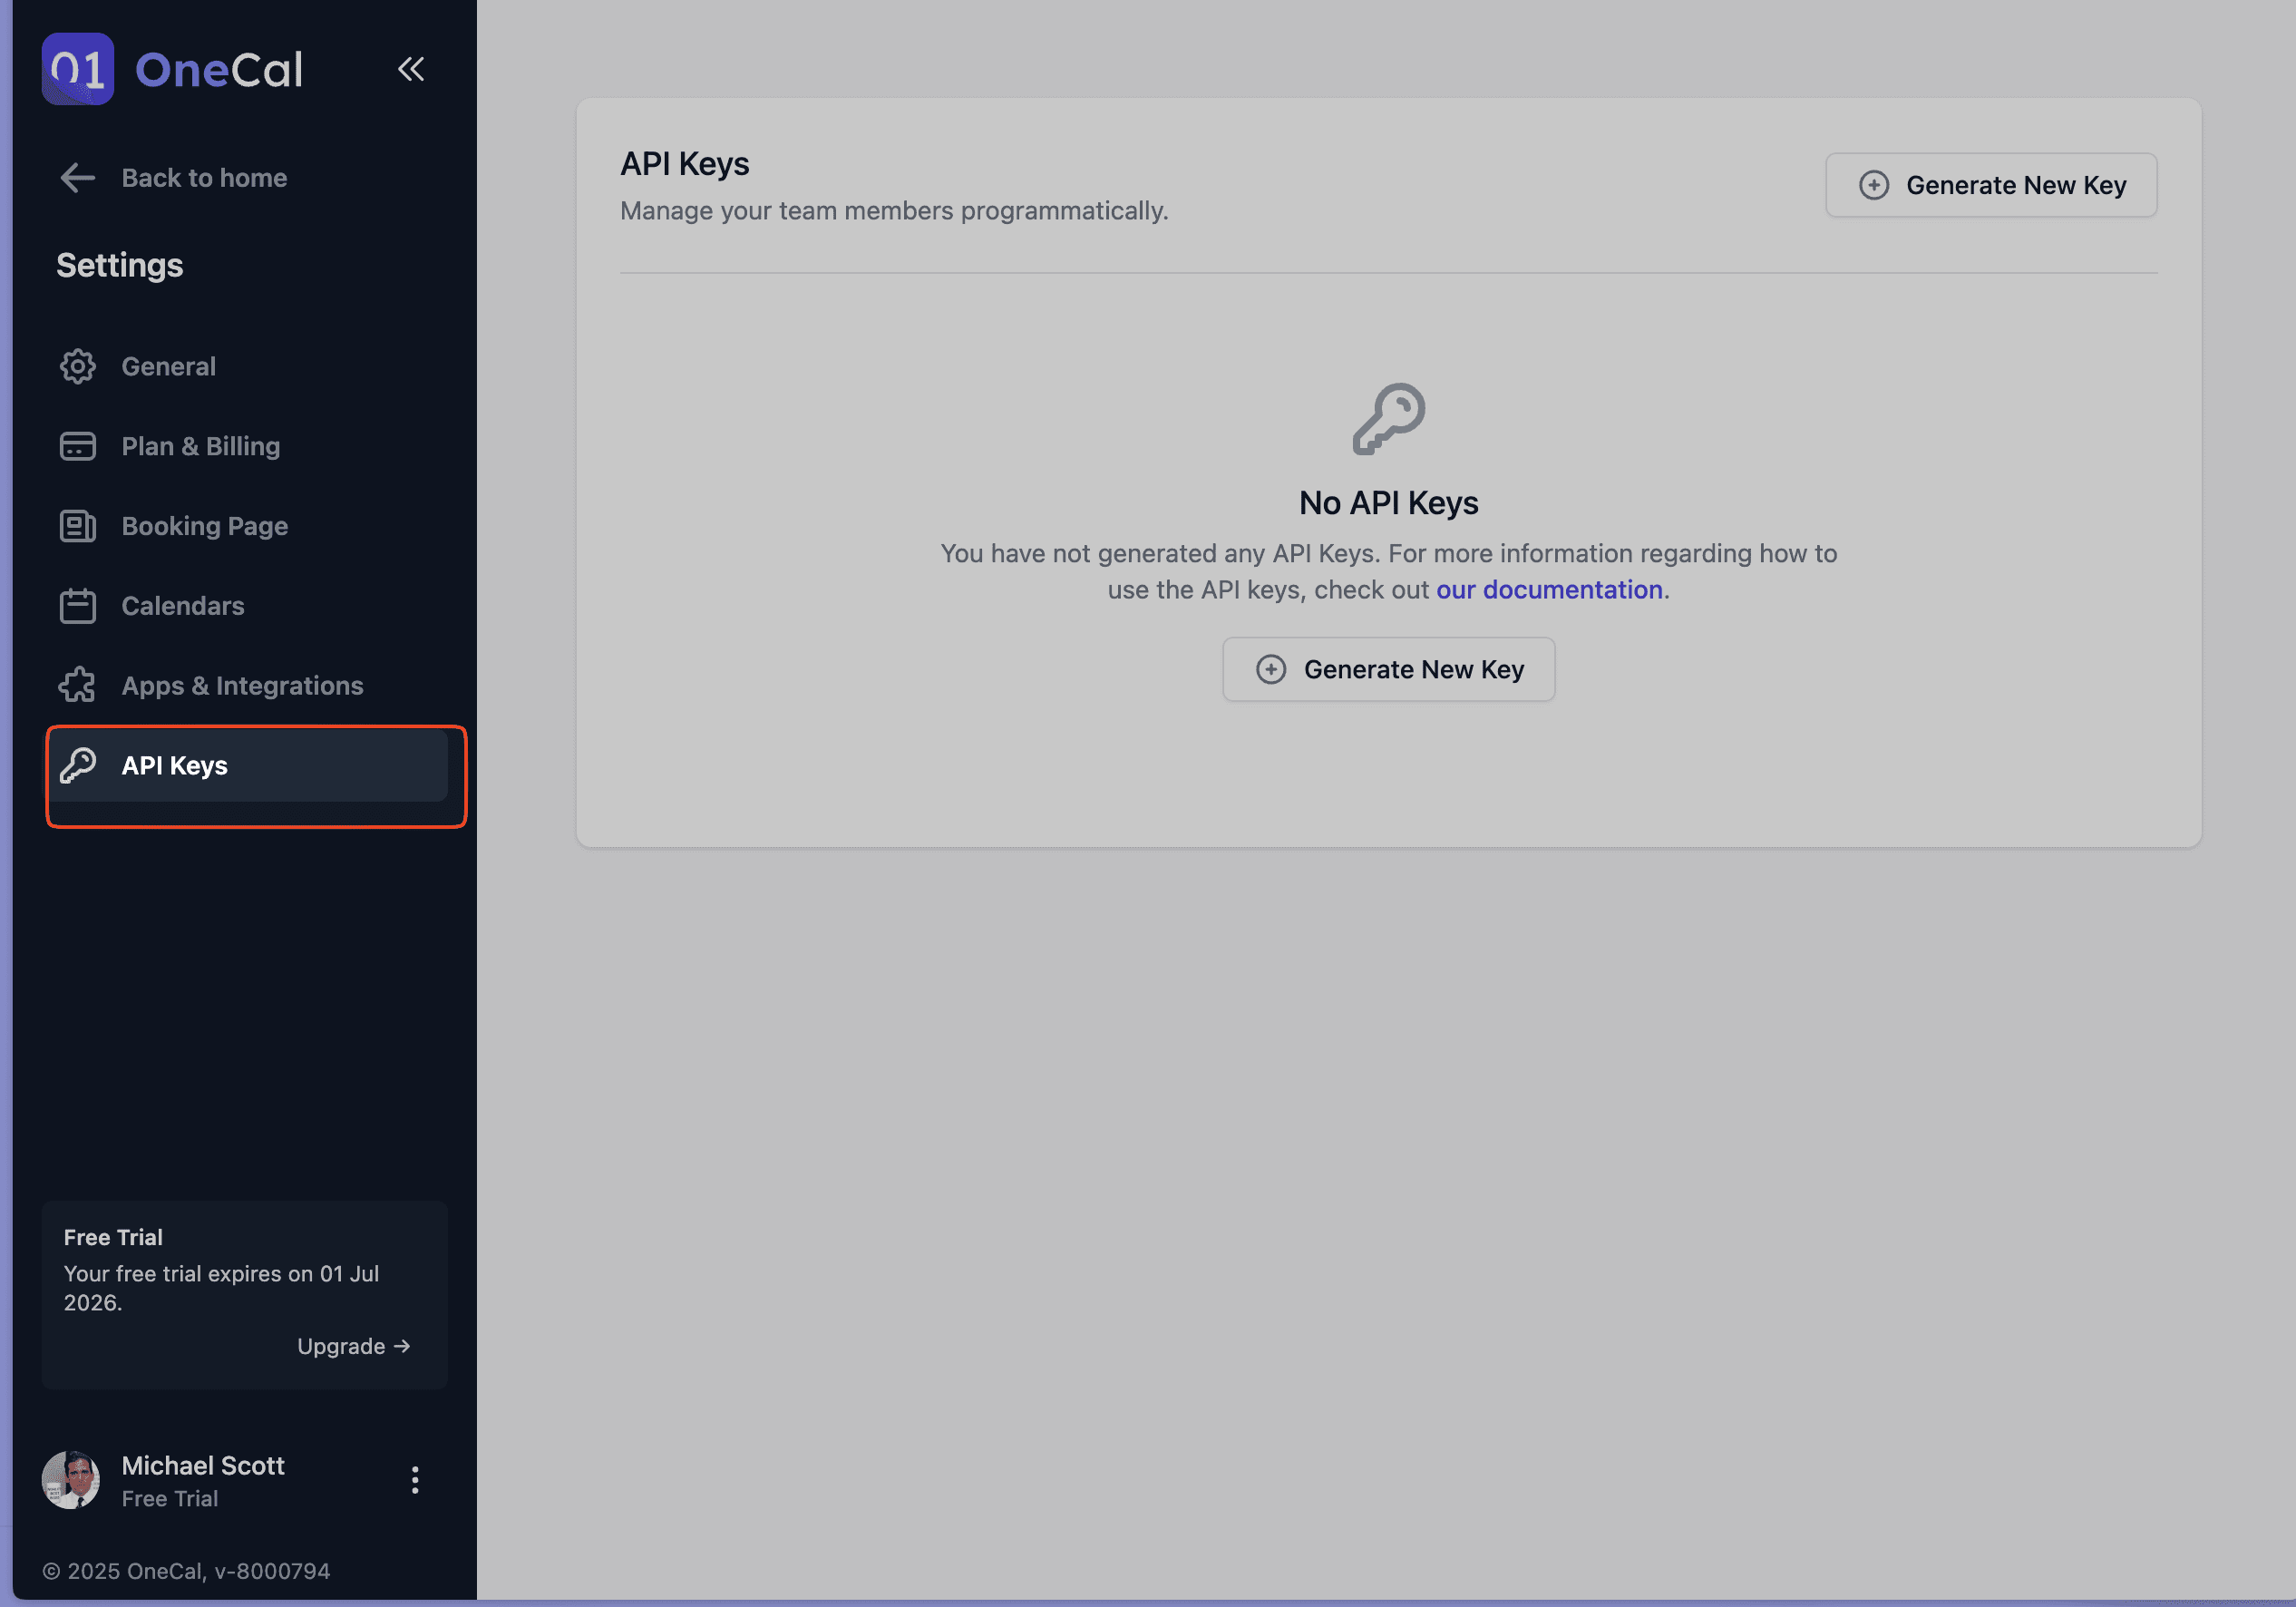Click the OneCal logo icon
This screenshot has width=2296, height=1607.
[77, 69]
